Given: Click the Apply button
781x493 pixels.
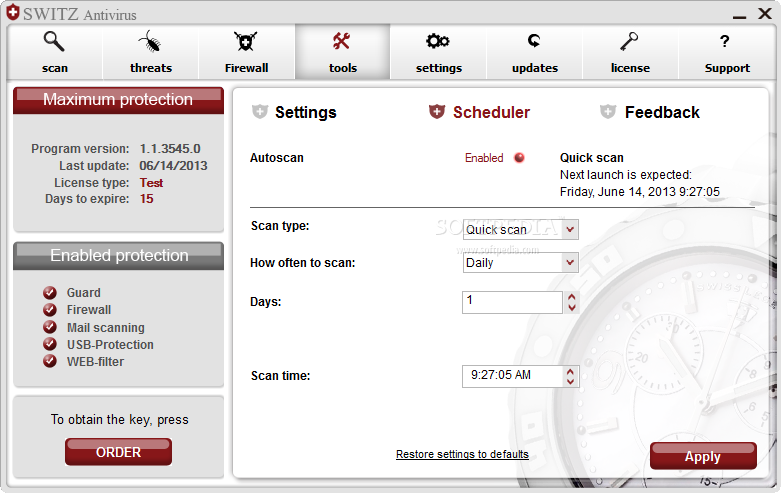Looking at the screenshot, I should (x=703, y=456).
